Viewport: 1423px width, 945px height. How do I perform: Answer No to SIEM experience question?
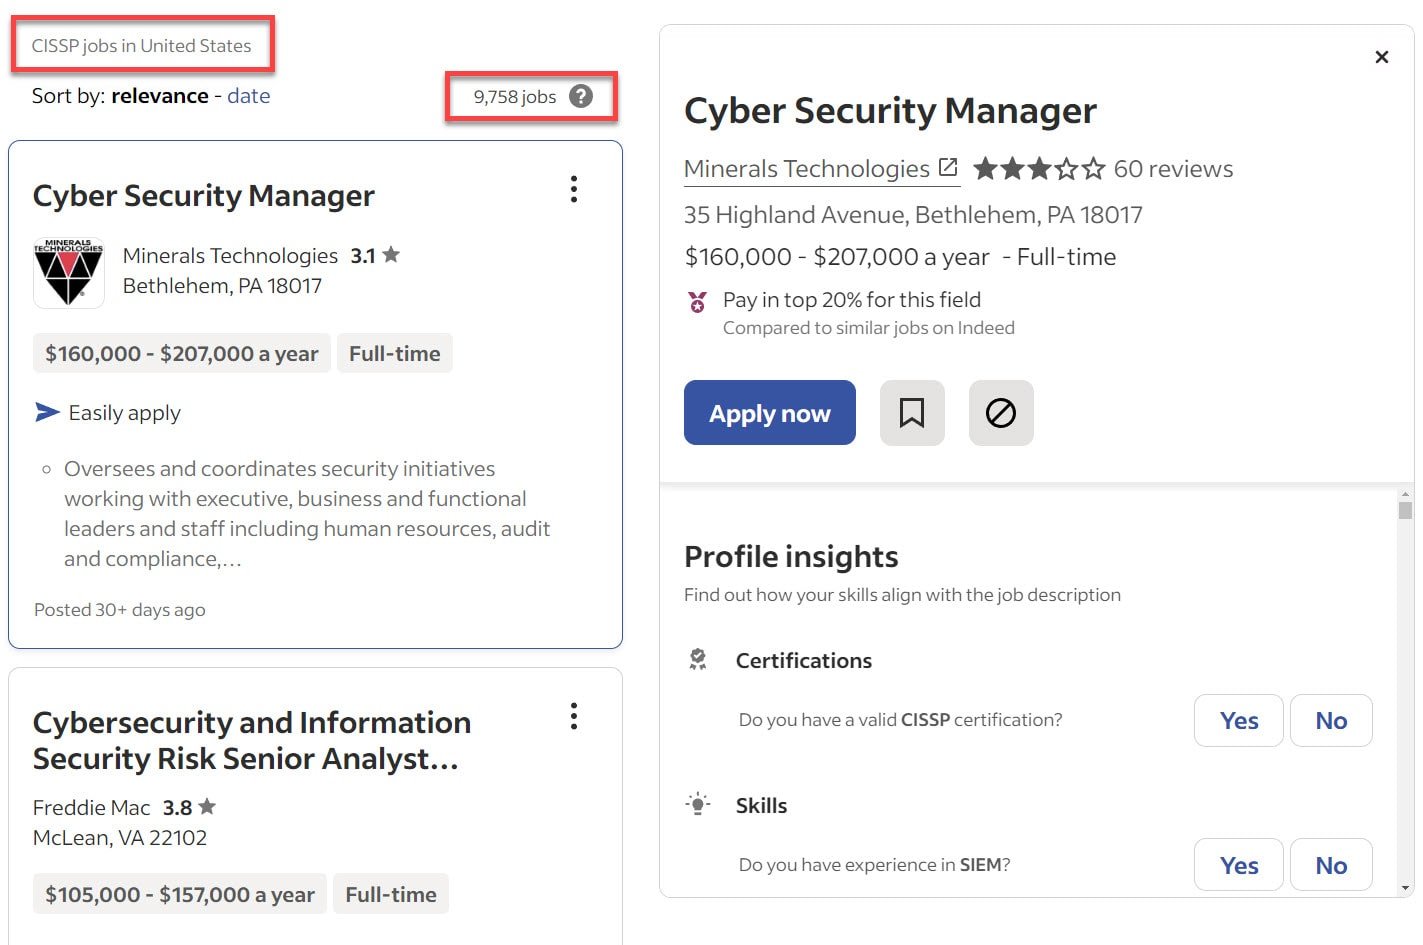pos(1331,865)
